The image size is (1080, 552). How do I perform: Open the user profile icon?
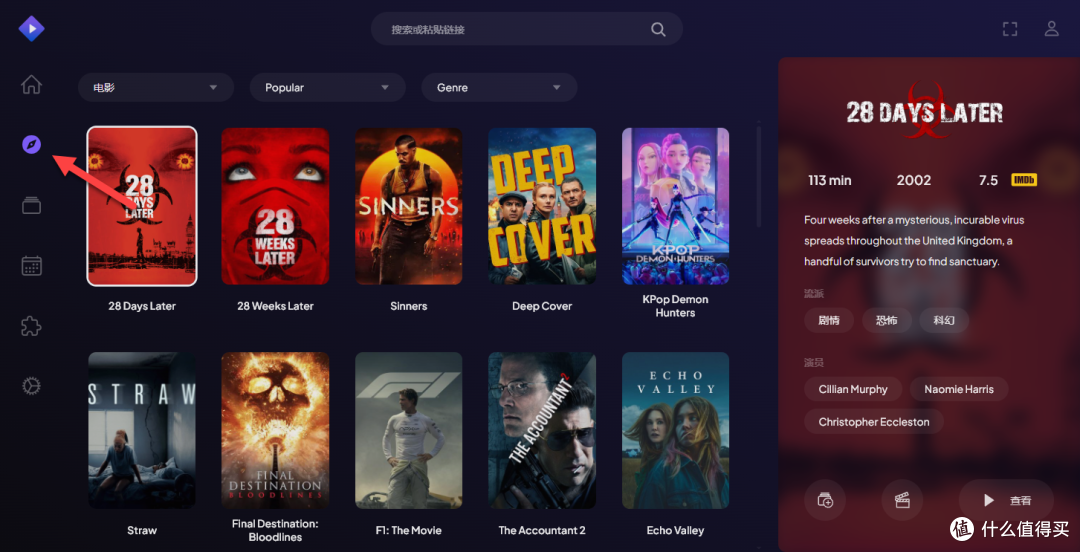(1051, 29)
